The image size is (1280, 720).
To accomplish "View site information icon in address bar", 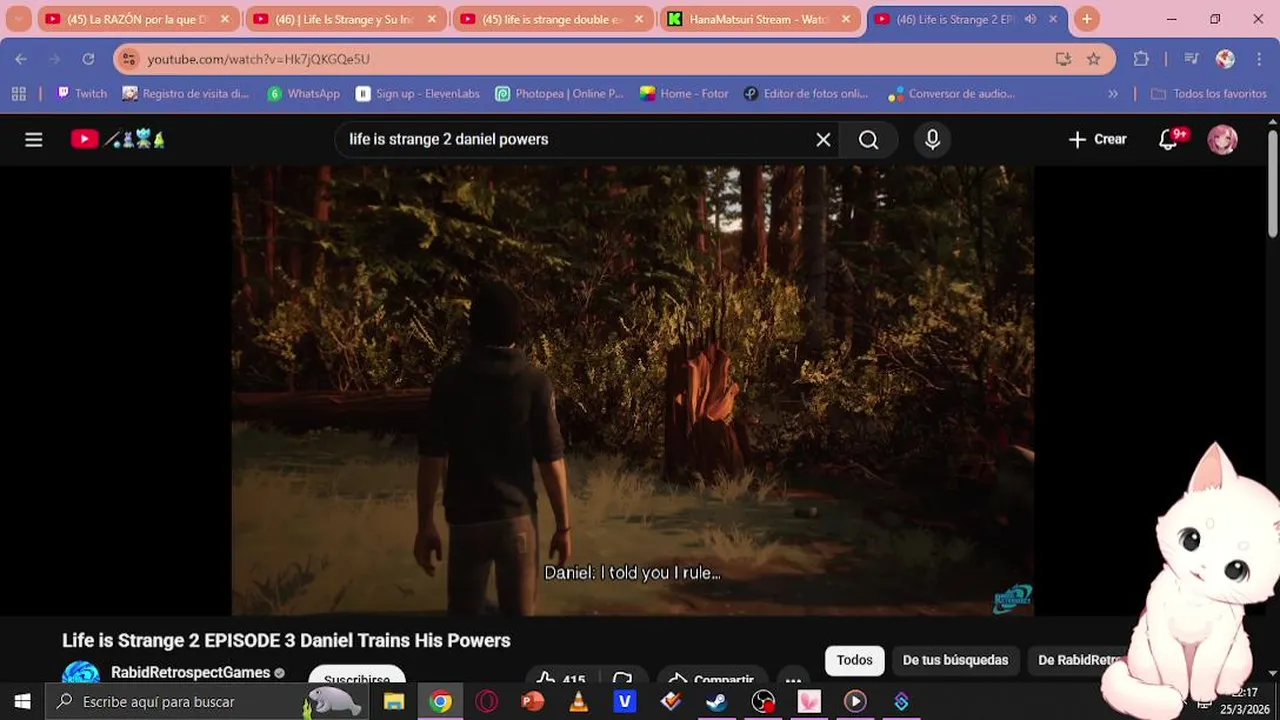I will tap(128, 59).
